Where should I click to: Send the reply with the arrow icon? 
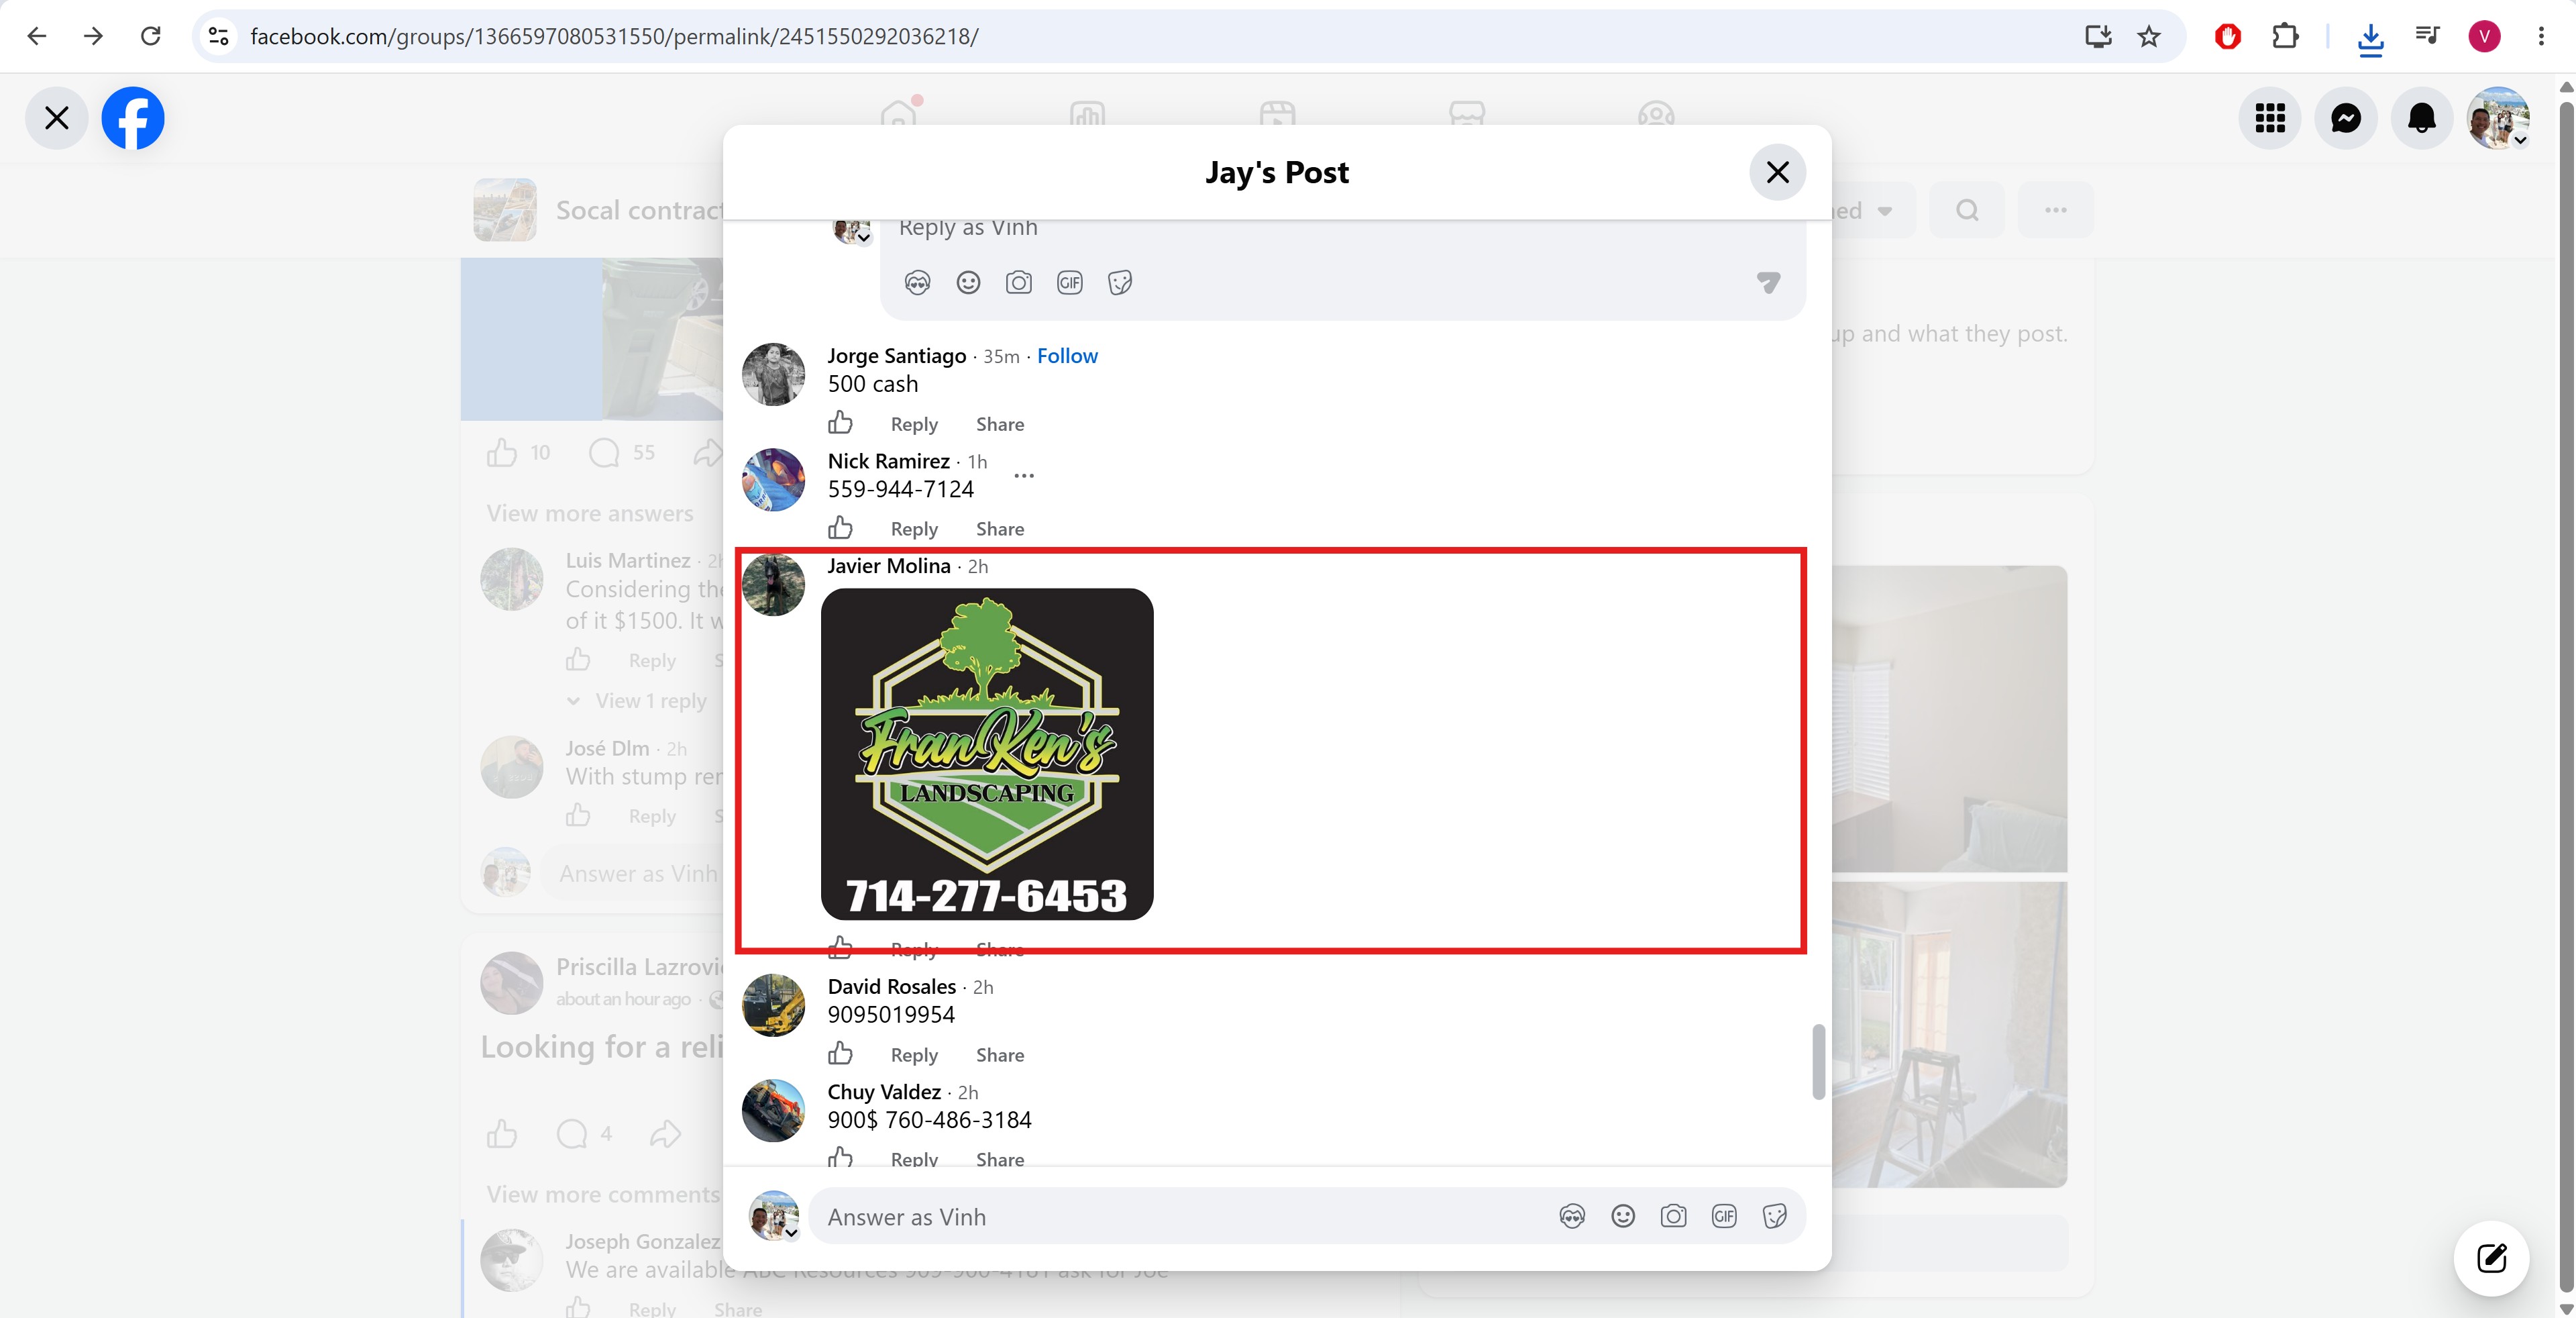pos(1768,283)
